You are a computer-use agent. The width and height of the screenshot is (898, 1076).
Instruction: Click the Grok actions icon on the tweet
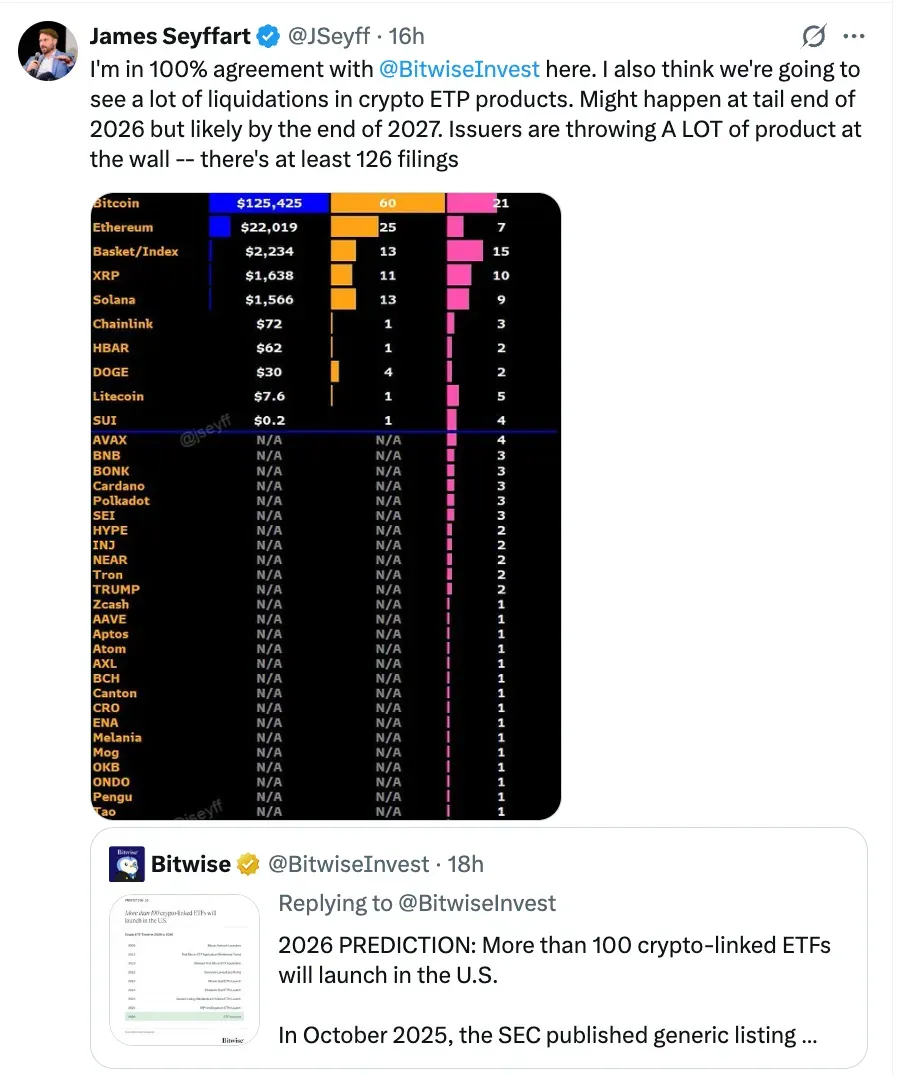coord(813,35)
